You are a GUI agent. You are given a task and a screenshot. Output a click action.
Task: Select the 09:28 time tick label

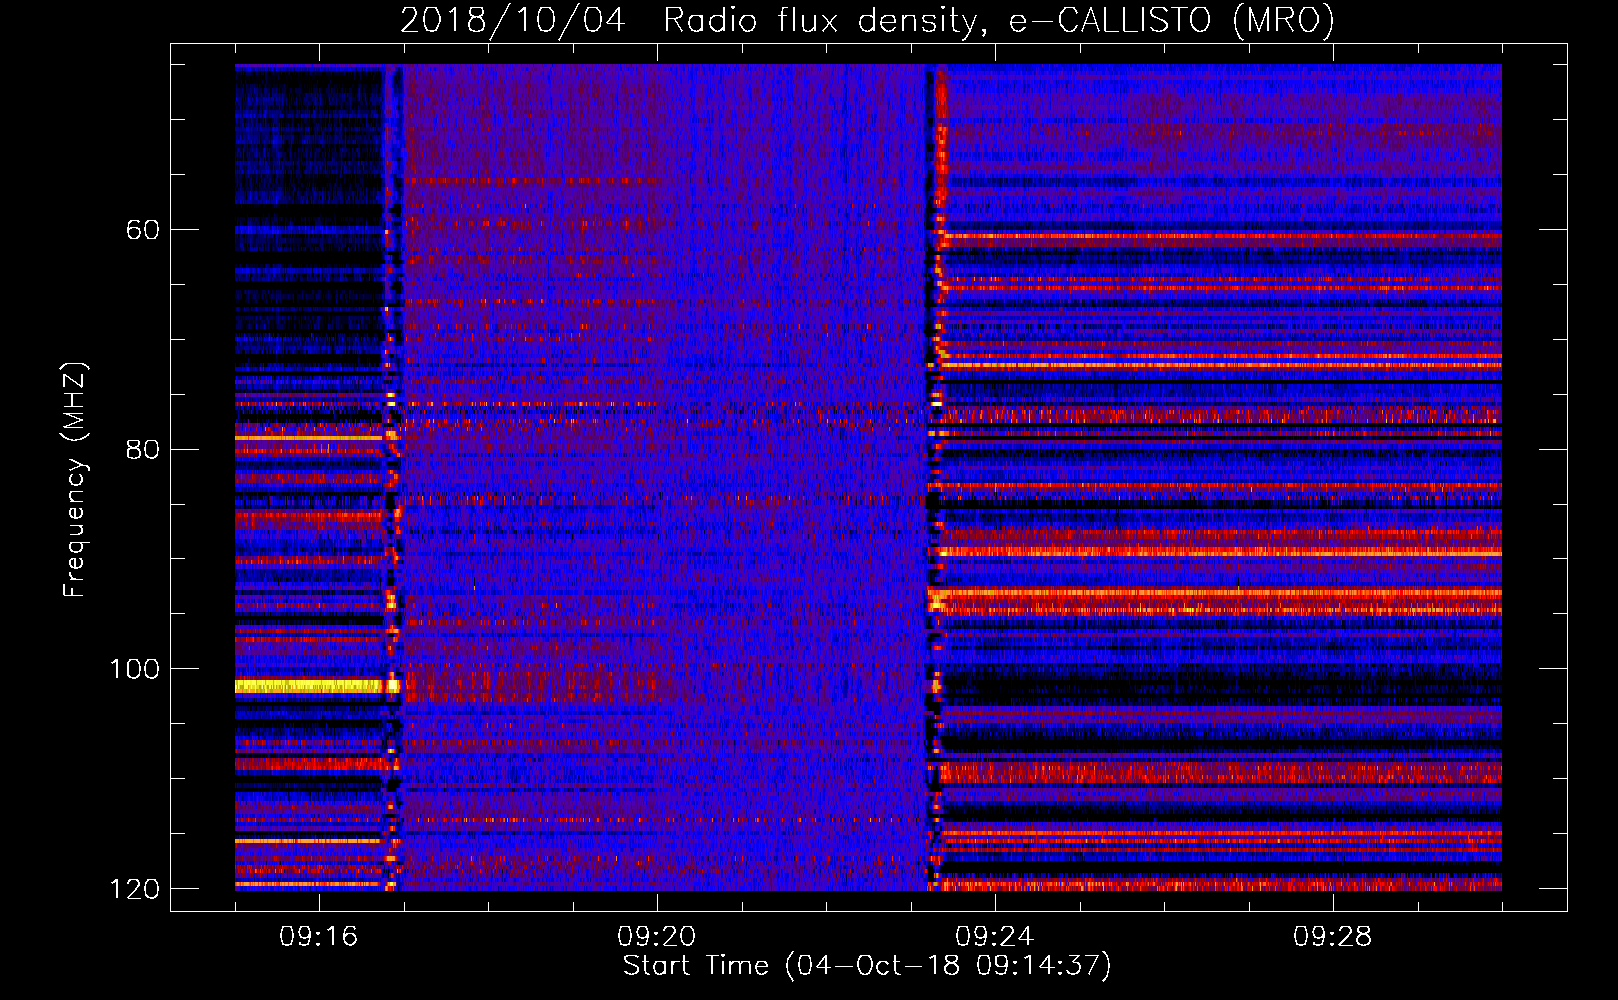point(1332,936)
